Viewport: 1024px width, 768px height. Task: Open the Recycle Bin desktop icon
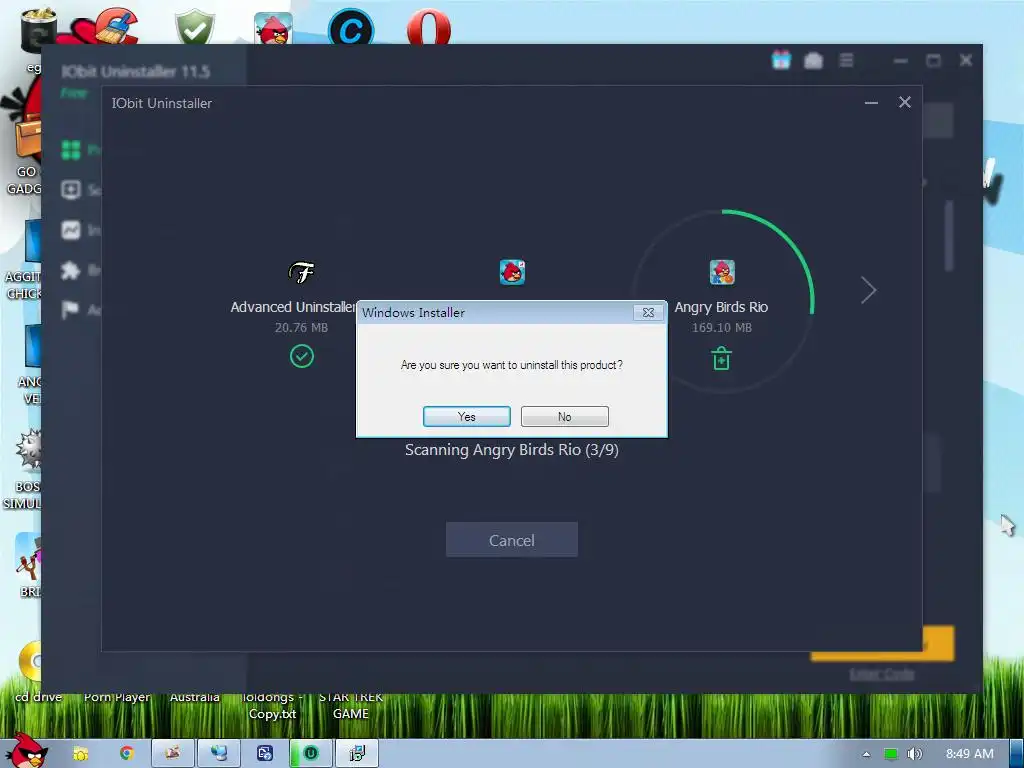pyautogui.click(x=38, y=29)
